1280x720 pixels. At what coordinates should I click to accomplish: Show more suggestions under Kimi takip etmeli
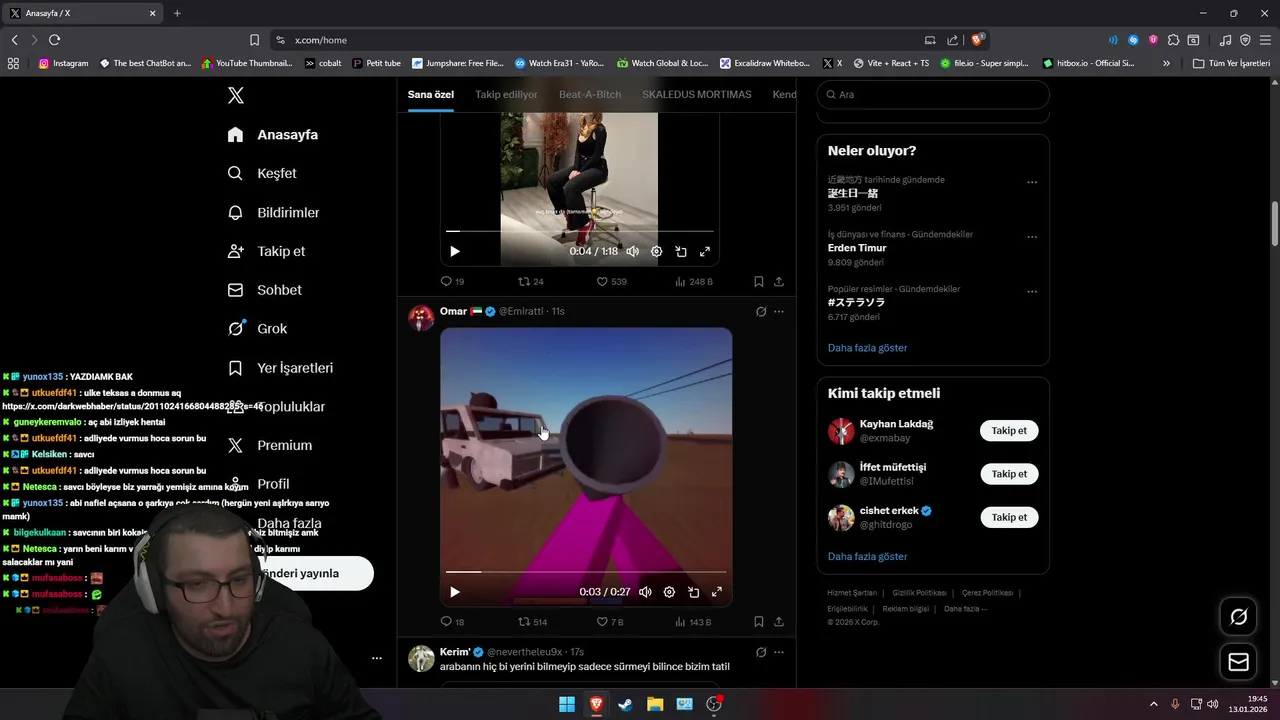(867, 556)
